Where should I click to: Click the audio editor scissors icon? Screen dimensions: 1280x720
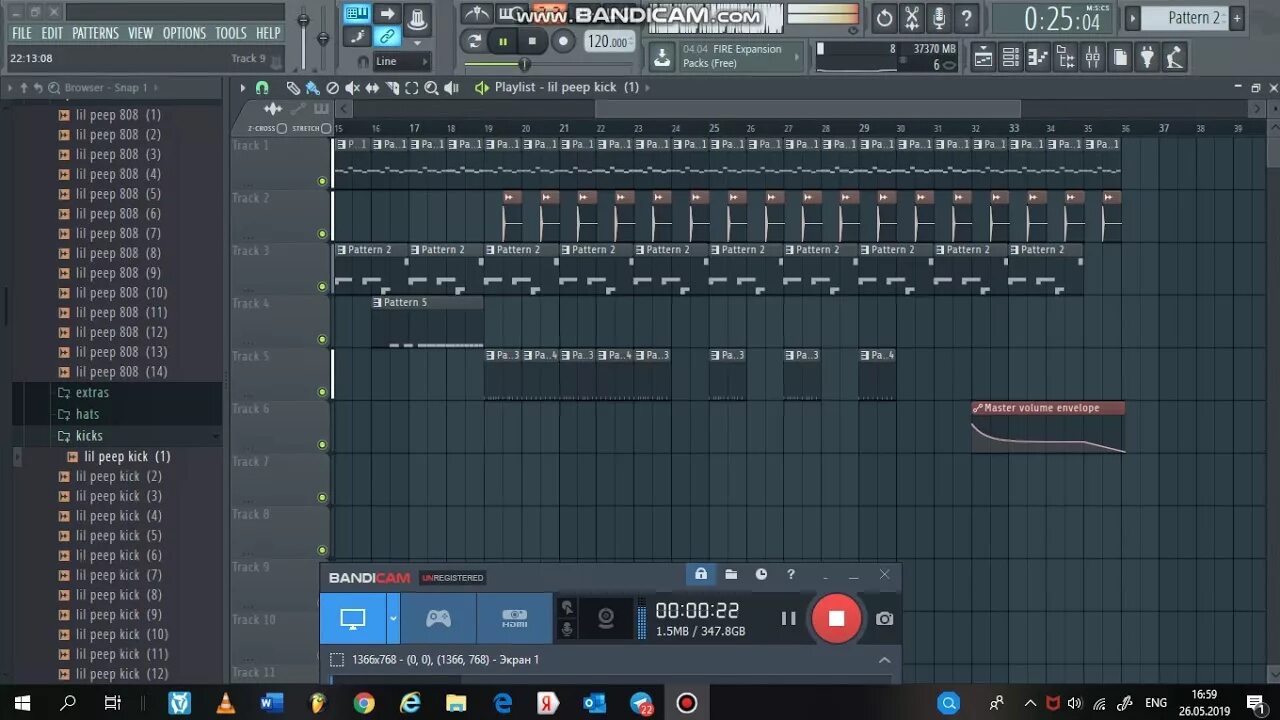pyautogui.click(x=912, y=18)
